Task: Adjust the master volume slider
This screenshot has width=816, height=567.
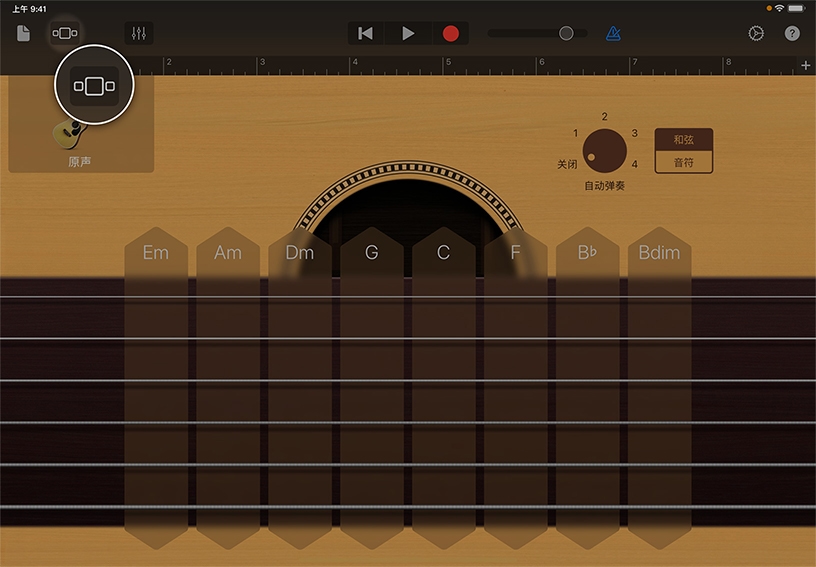Action: (x=566, y=33)
